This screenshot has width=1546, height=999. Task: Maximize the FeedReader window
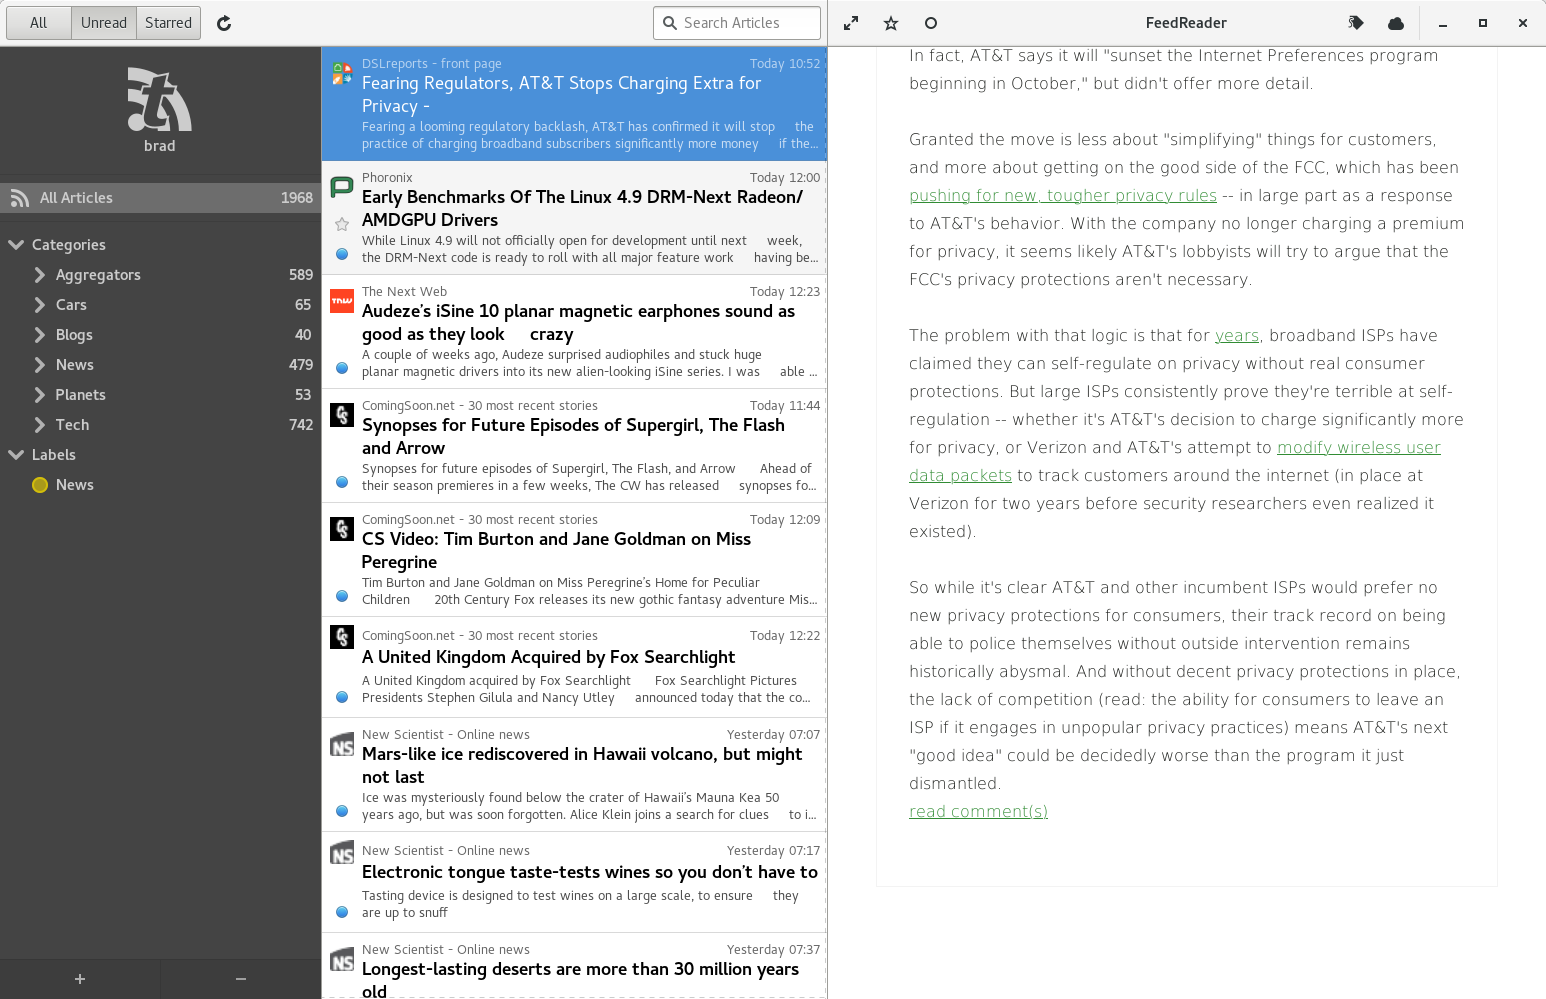pos(1483,23)
